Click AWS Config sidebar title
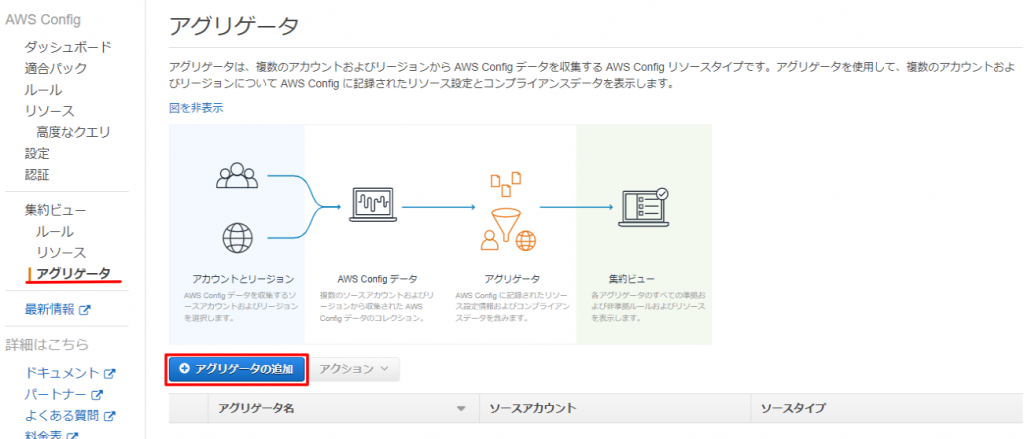The image size is (1024, 439). pyautogui.click(x=43, y=20)
